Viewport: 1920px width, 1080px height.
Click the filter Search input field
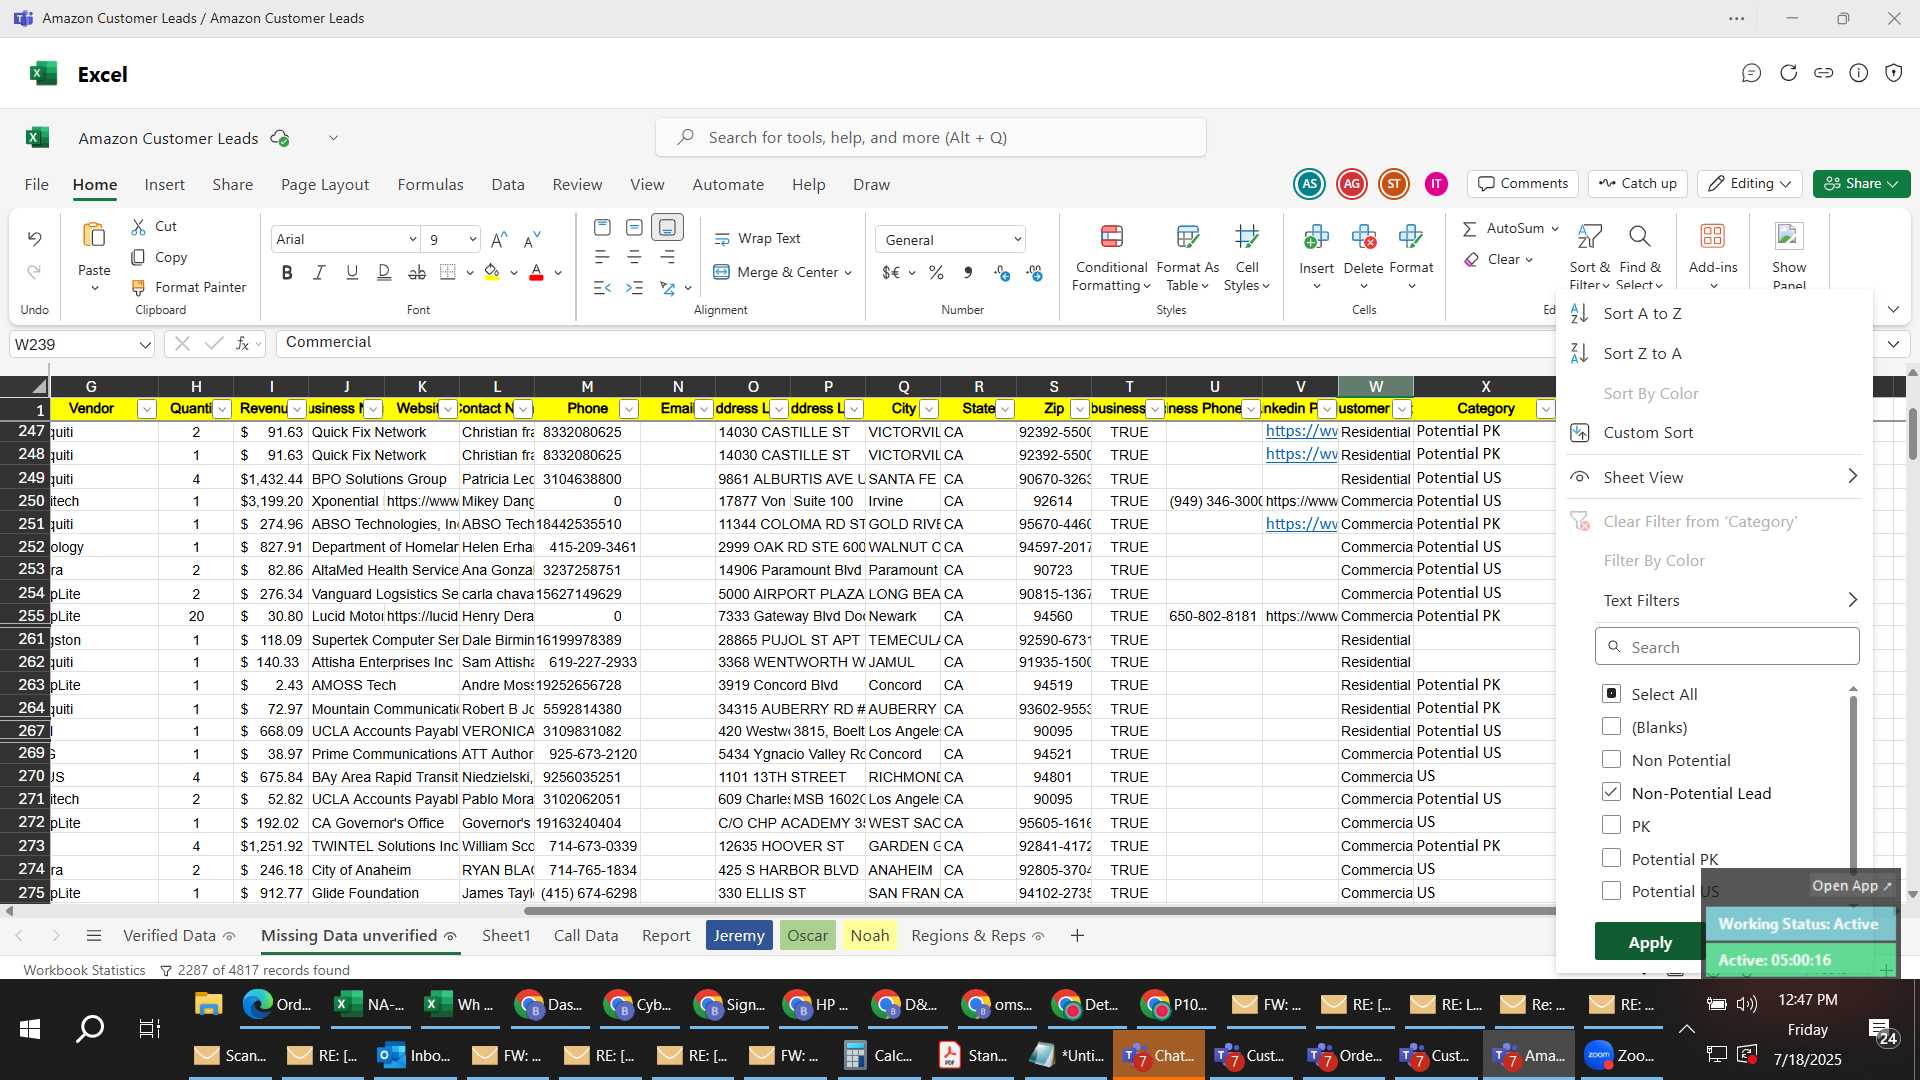(x=1727, y=647)
